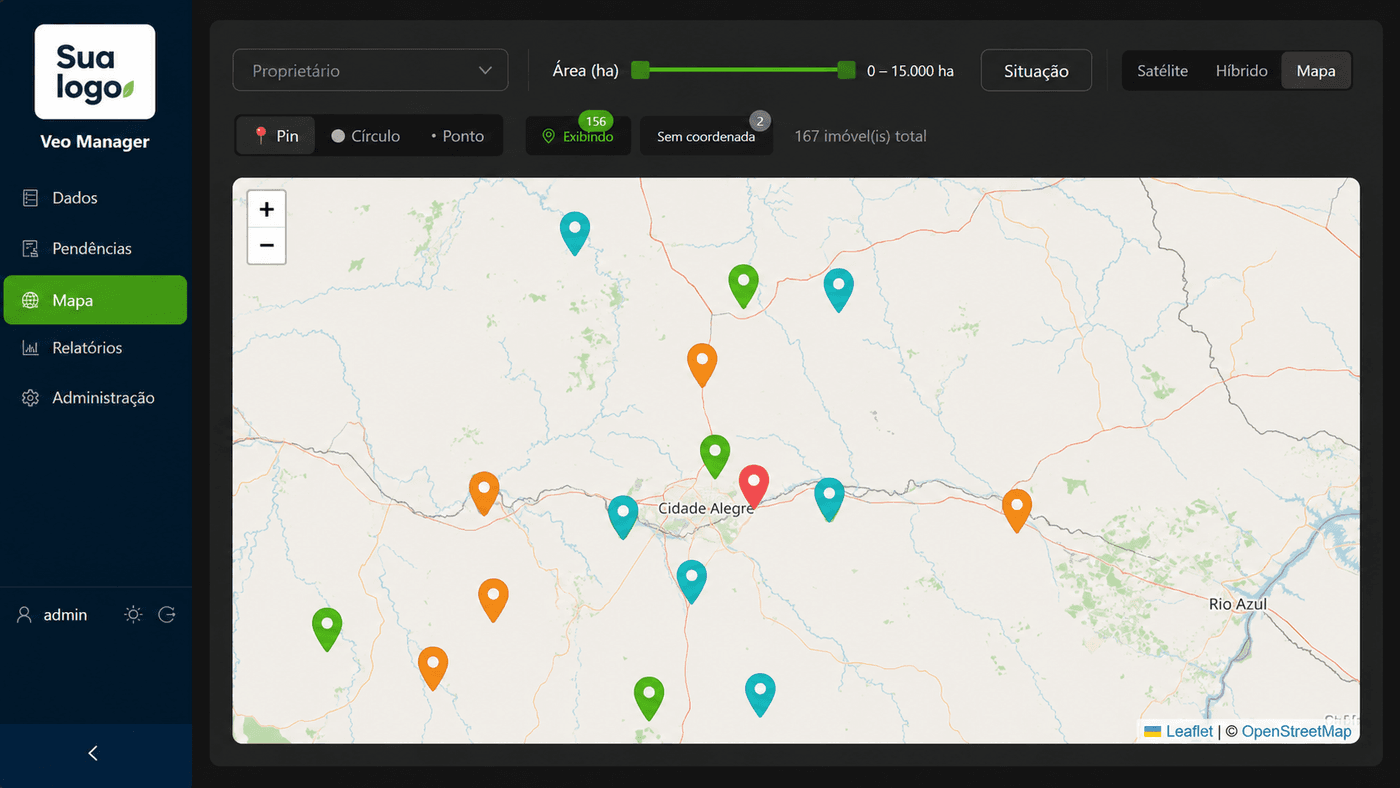1400x788 pixels.
Task: Choose Pin marker style
Action: tap(276, 136)
